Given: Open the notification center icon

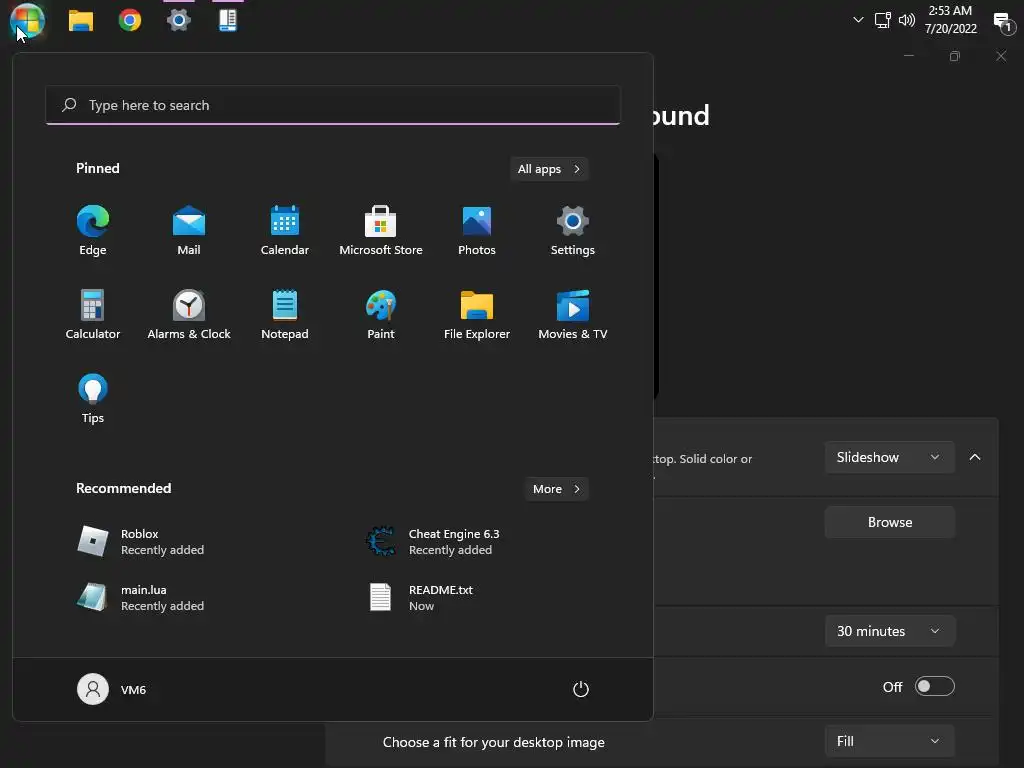Looking at the screenshot, I should point(1003,22).
